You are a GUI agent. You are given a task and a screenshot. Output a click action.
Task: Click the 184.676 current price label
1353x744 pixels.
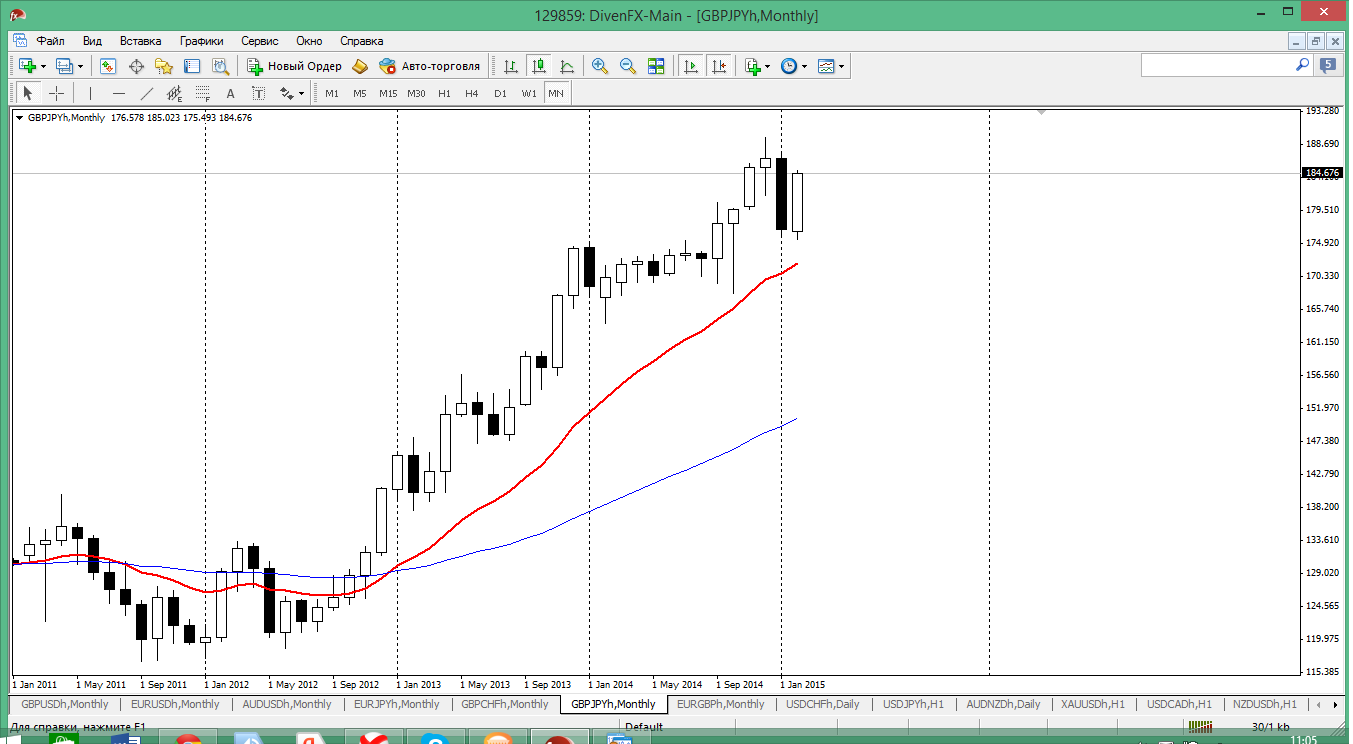tap(1322, 173)
